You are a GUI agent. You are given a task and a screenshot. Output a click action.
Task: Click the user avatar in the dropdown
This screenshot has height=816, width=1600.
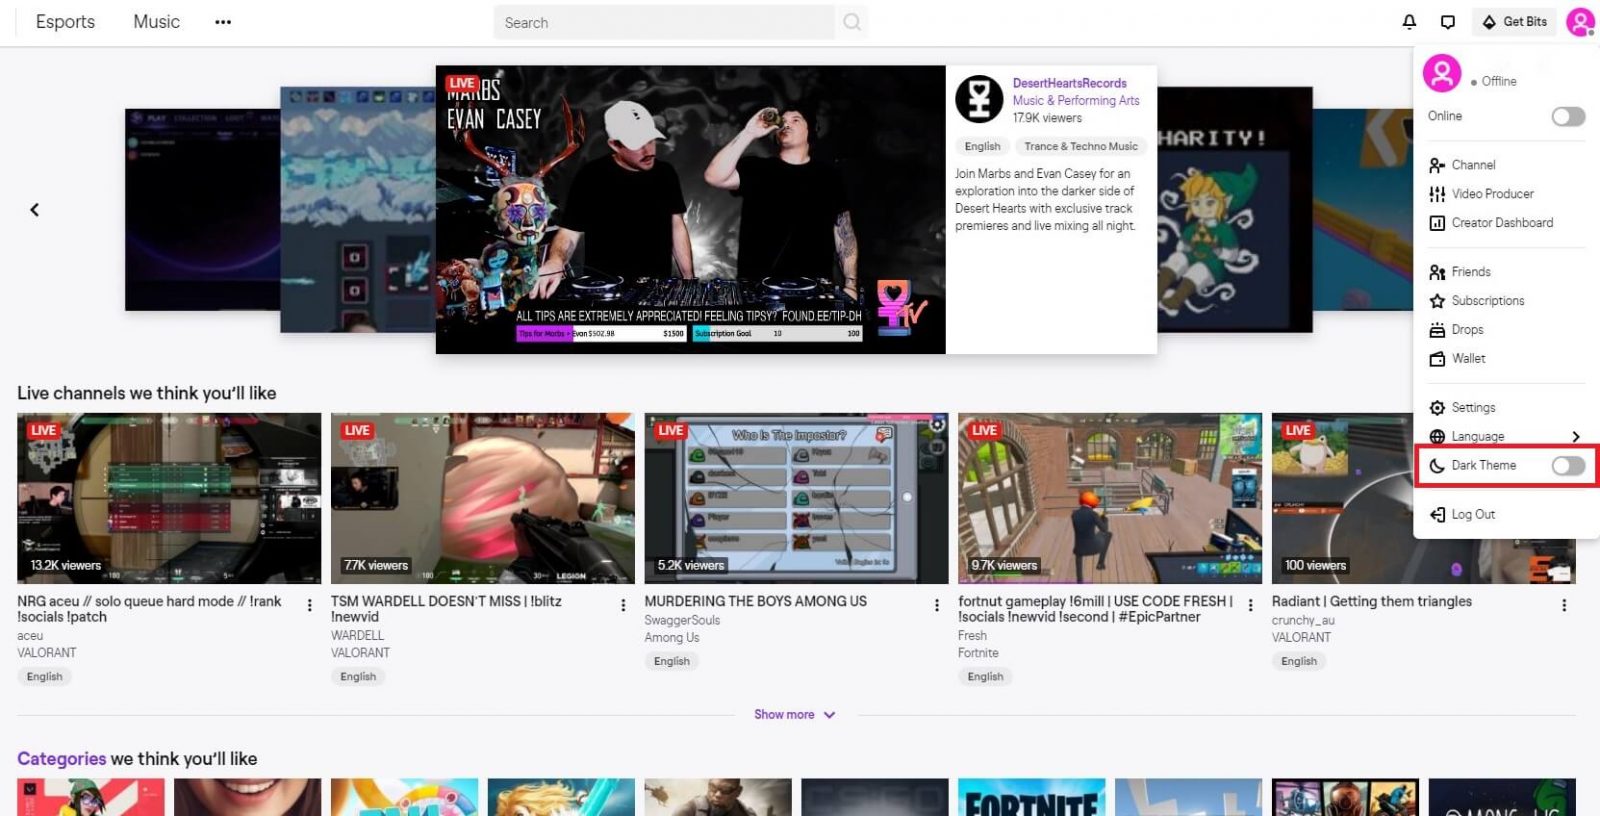[1442, 73]
